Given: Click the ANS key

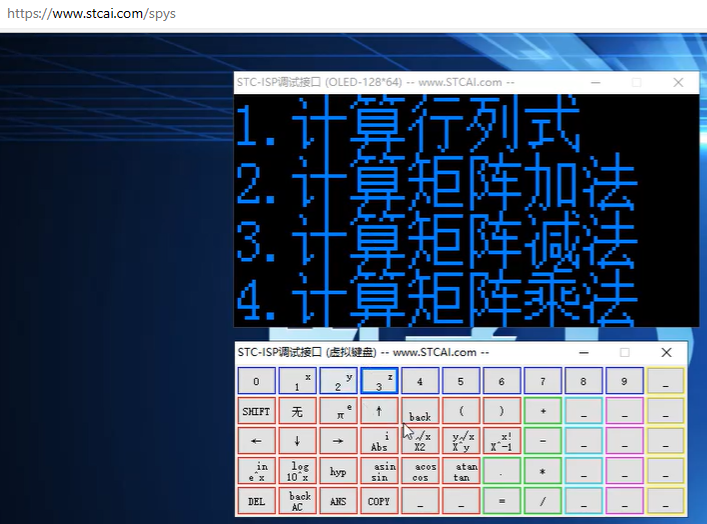Looking at the screenshot, I should click(338, 501).
